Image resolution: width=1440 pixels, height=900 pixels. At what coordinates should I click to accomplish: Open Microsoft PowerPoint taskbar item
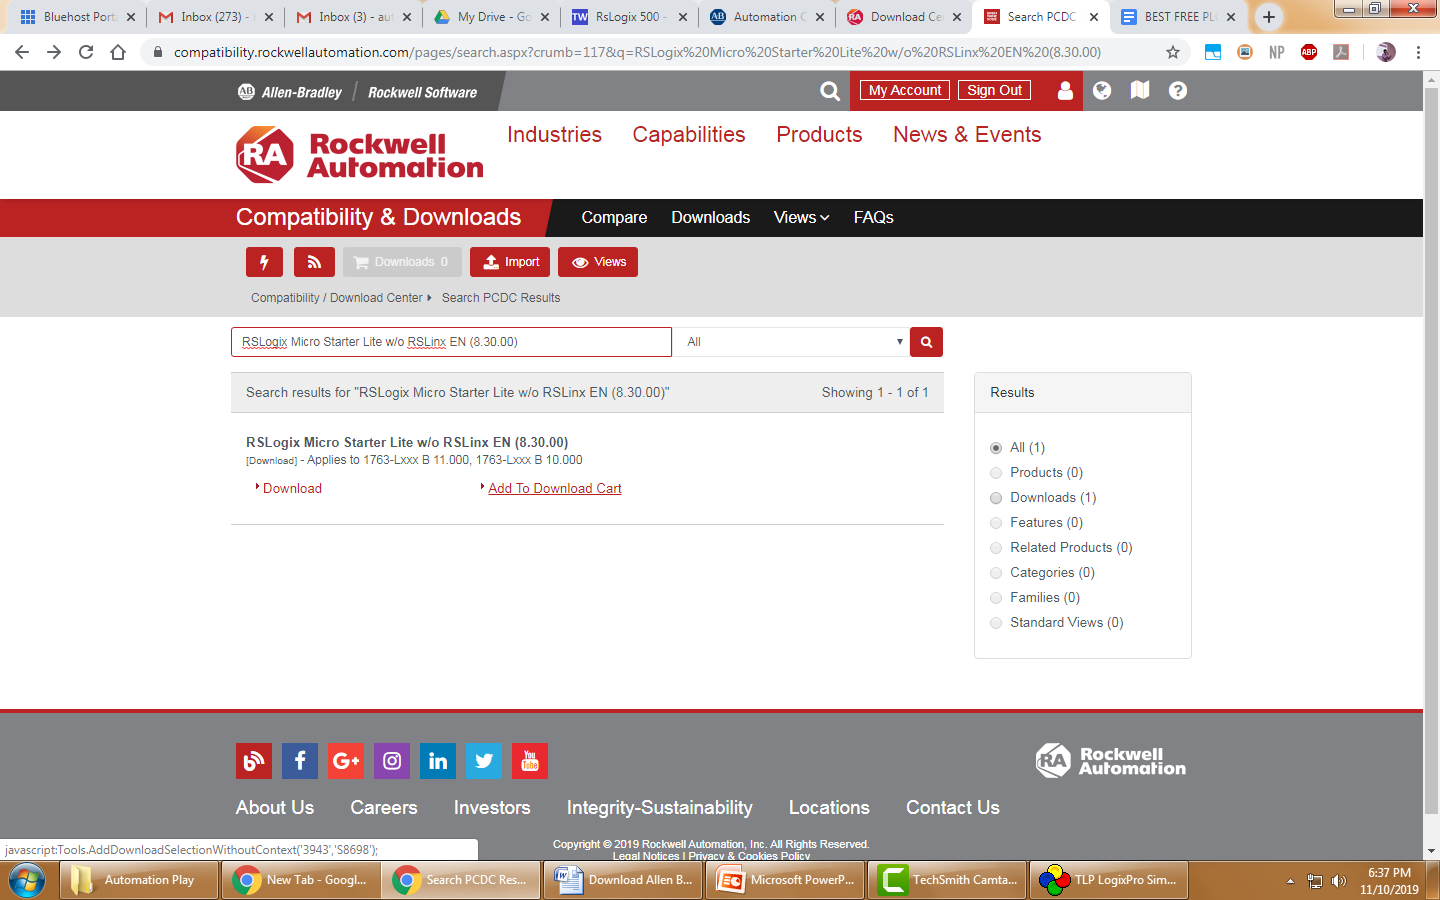(786, 880)
